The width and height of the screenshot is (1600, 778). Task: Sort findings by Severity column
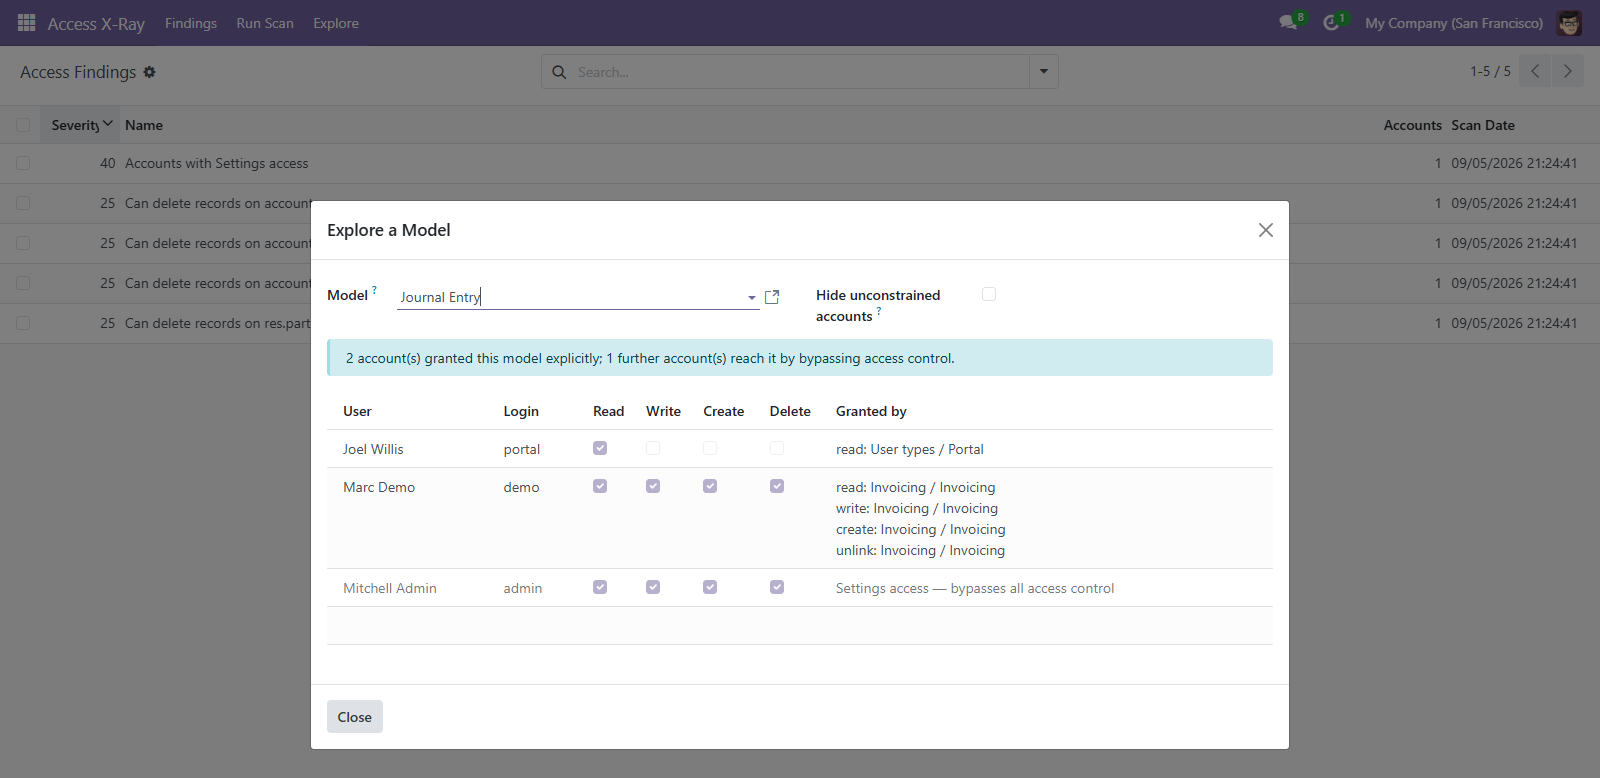tap(82, 125)
